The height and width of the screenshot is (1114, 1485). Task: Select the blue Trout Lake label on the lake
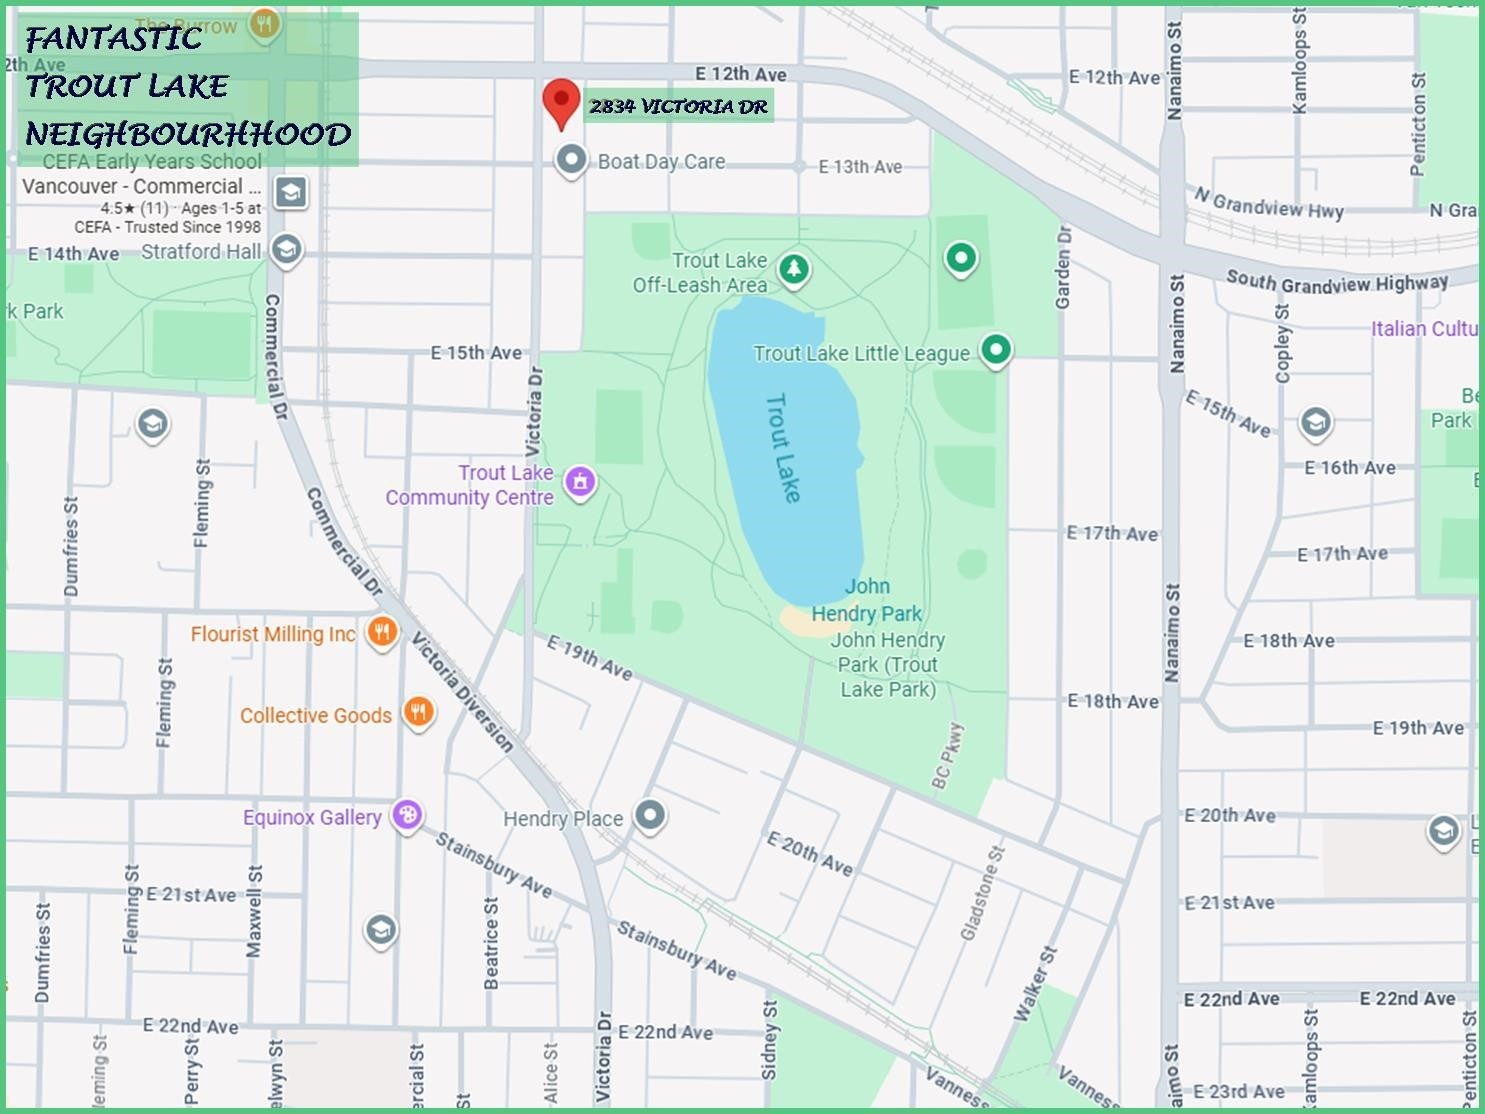point(783,447)
